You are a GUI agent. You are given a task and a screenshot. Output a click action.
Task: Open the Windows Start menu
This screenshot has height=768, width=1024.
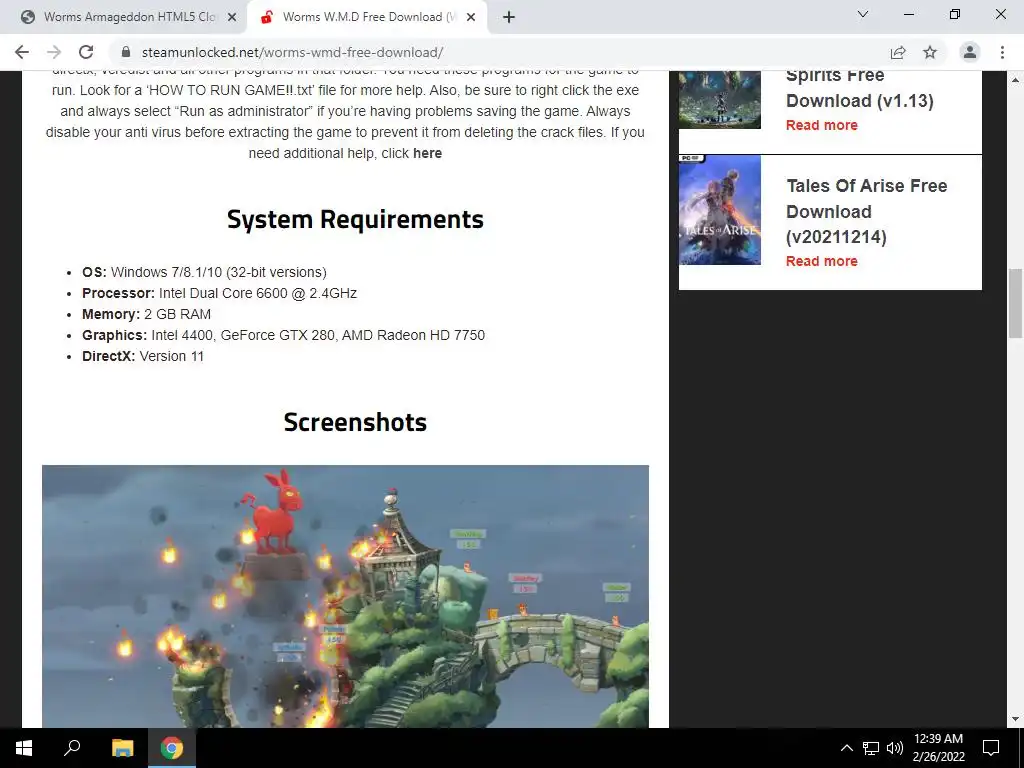pos(24,748)
